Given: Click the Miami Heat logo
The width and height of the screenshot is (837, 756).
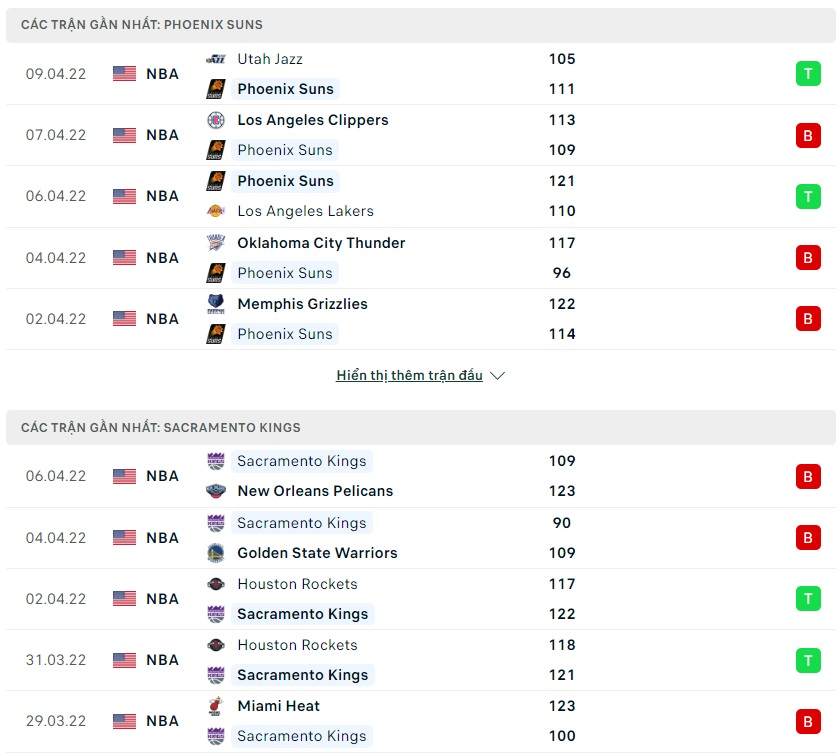Looking at the screenshot, I should coord(216,706).
